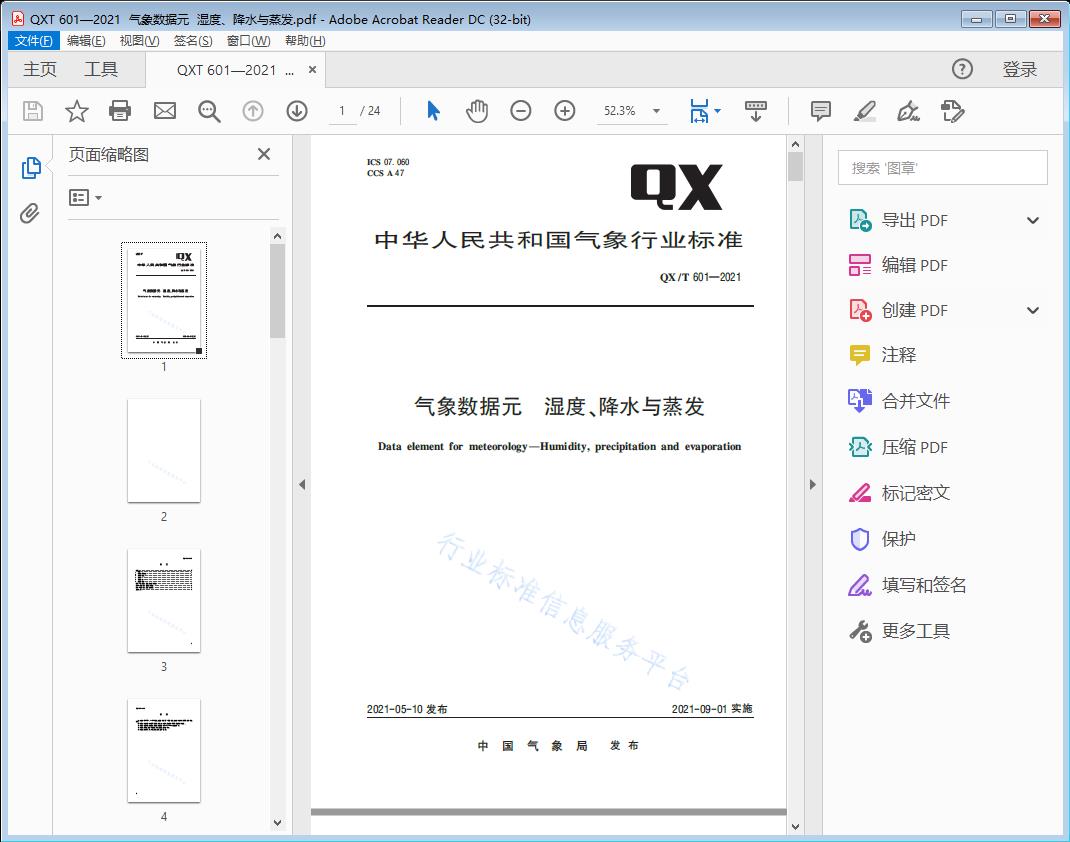Toggle the page thumbnails sidebar icon
This screenshot has height=842, width=1070.
tap(30, 167)
